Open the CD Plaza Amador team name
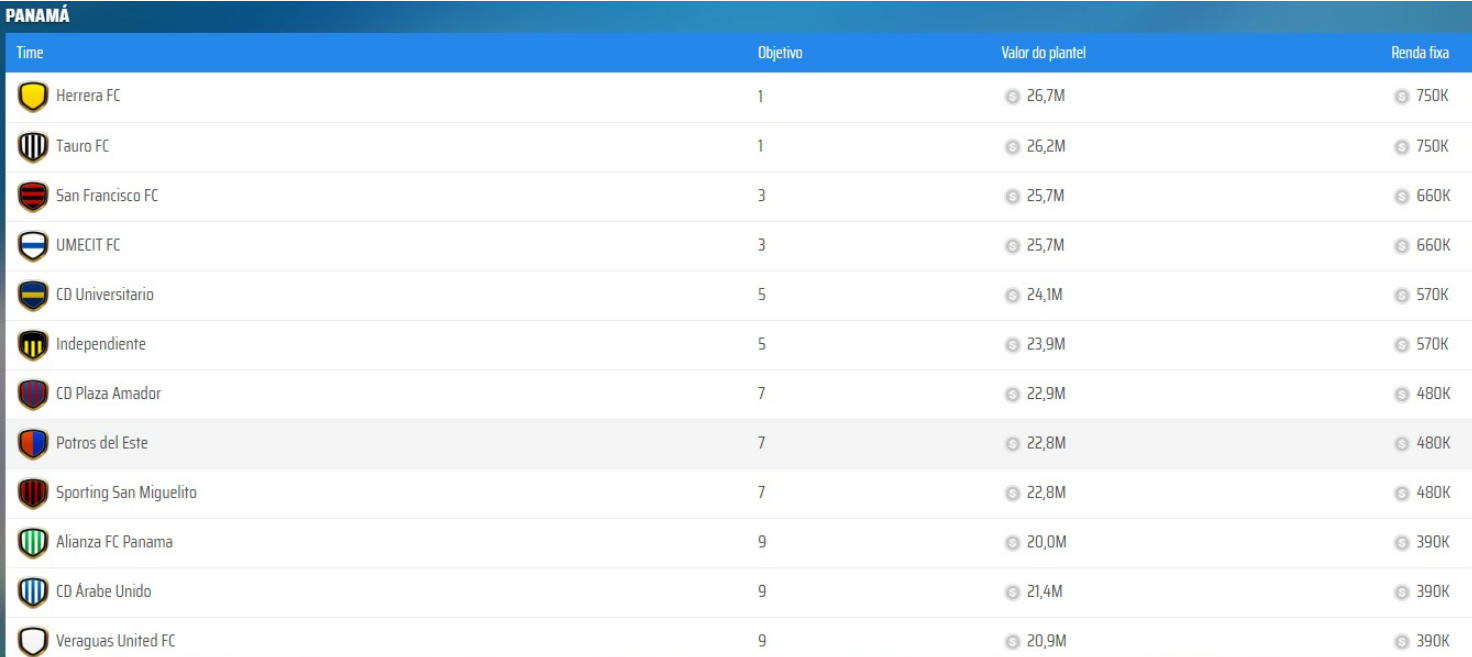 pos(108,393)
